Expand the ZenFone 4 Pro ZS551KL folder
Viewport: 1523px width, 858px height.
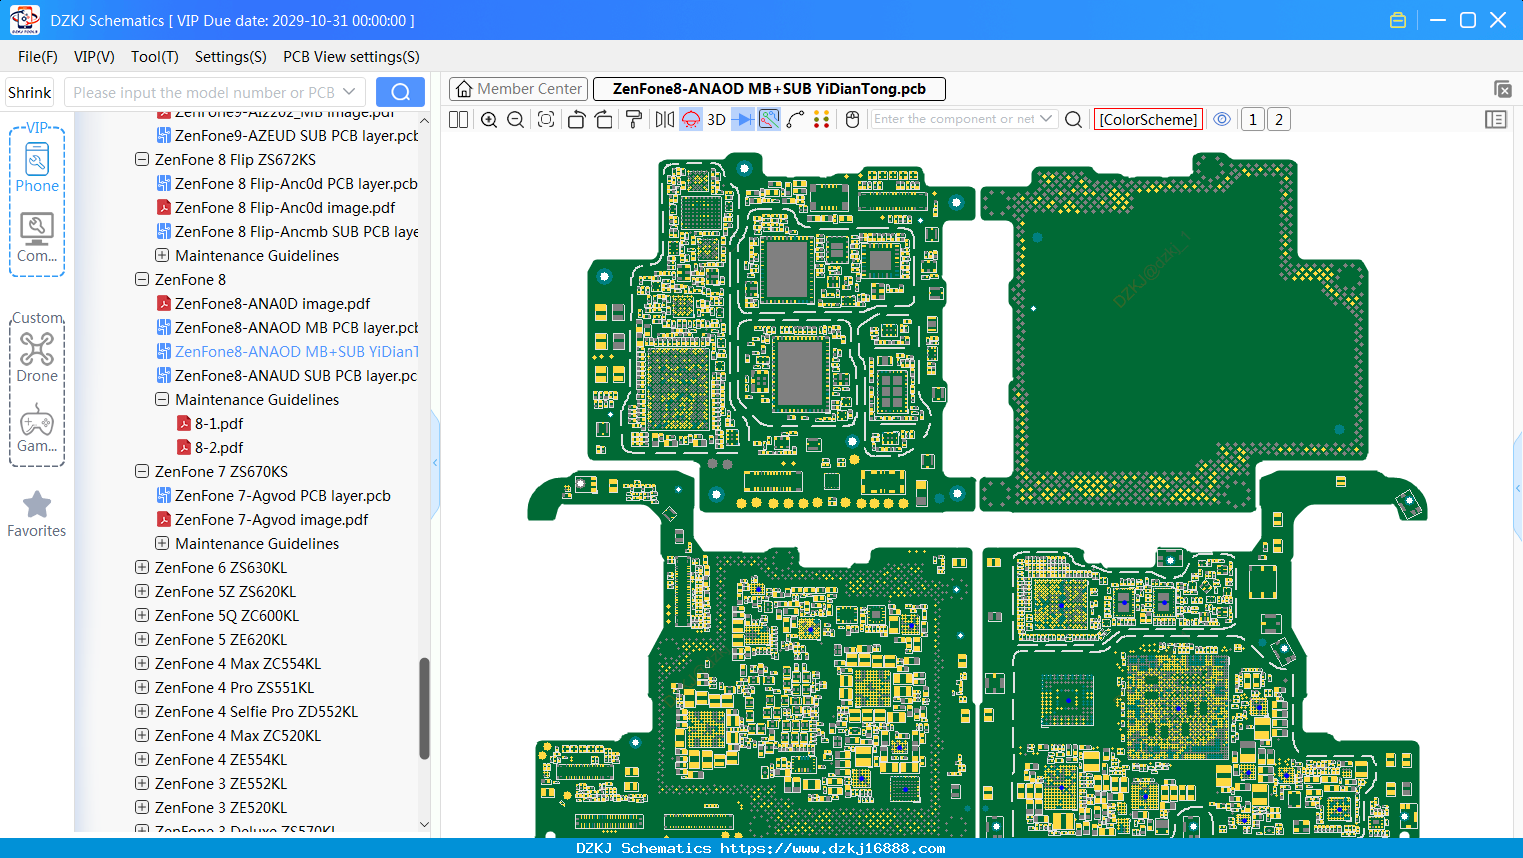pos(142,688)
